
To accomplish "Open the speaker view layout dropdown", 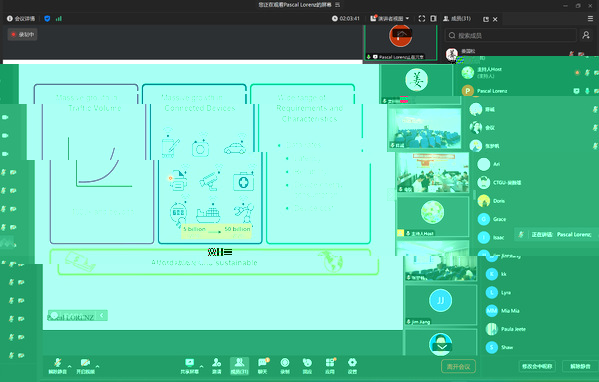I will (390, 18).
